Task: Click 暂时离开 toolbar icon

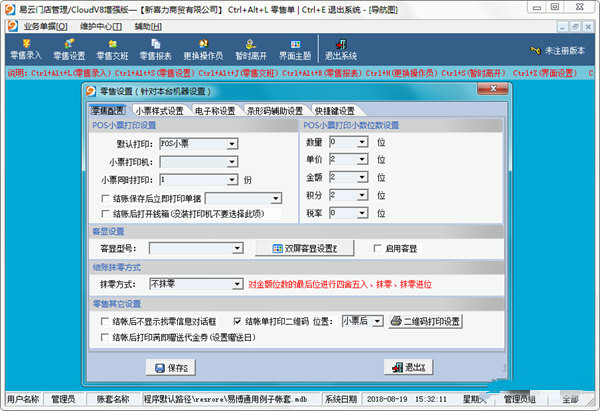Action: (251, 50)
